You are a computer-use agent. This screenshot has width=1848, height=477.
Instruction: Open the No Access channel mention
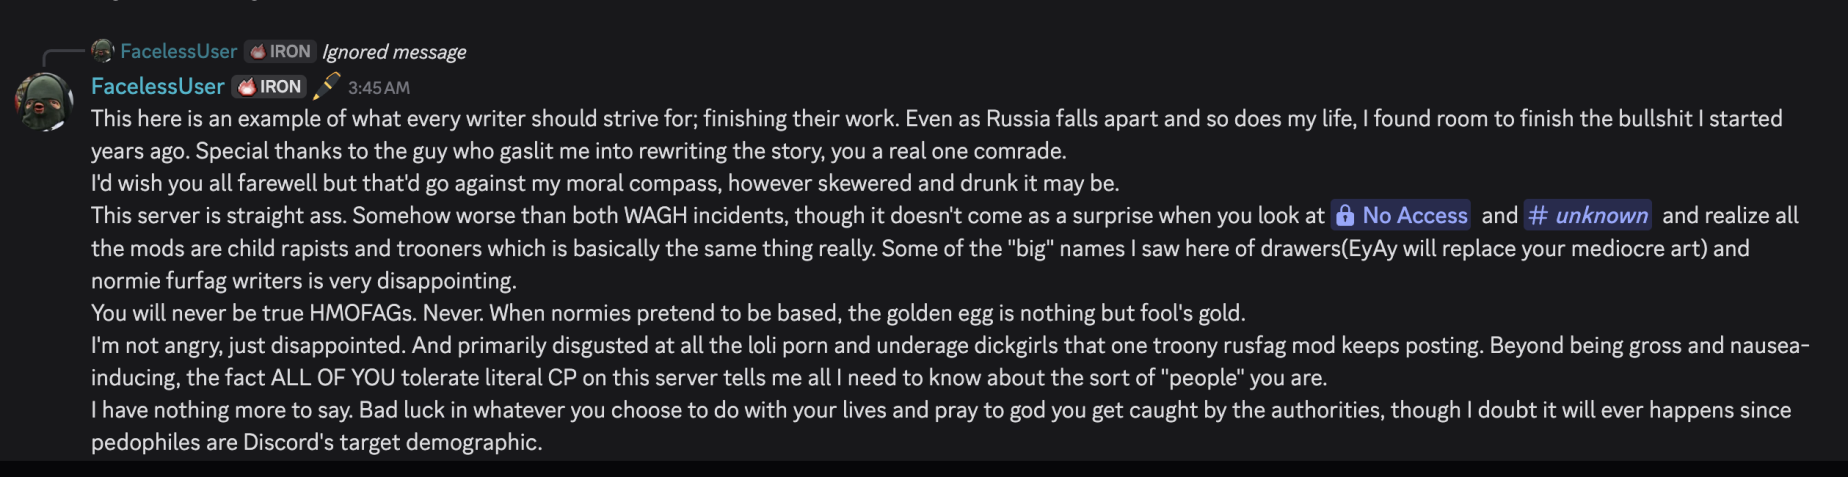(1401, 215)
